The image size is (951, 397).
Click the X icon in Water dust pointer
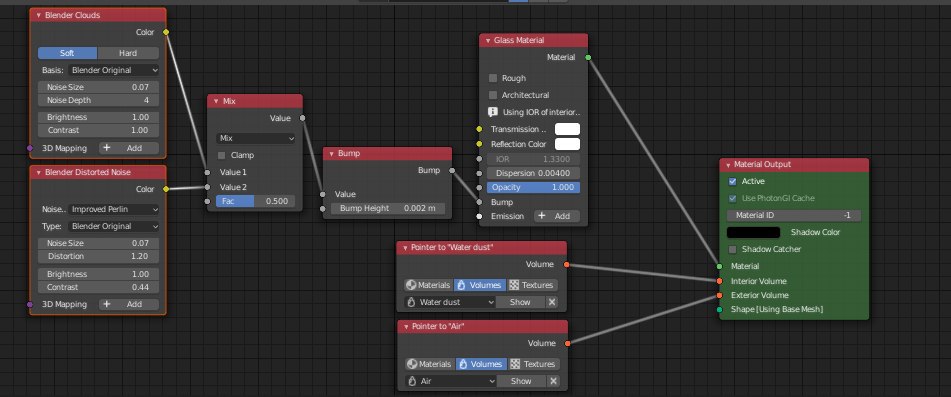click(x=552, y=302)
